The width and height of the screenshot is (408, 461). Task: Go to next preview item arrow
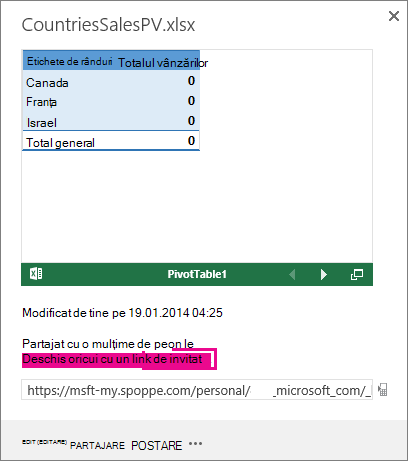point(323,274)
